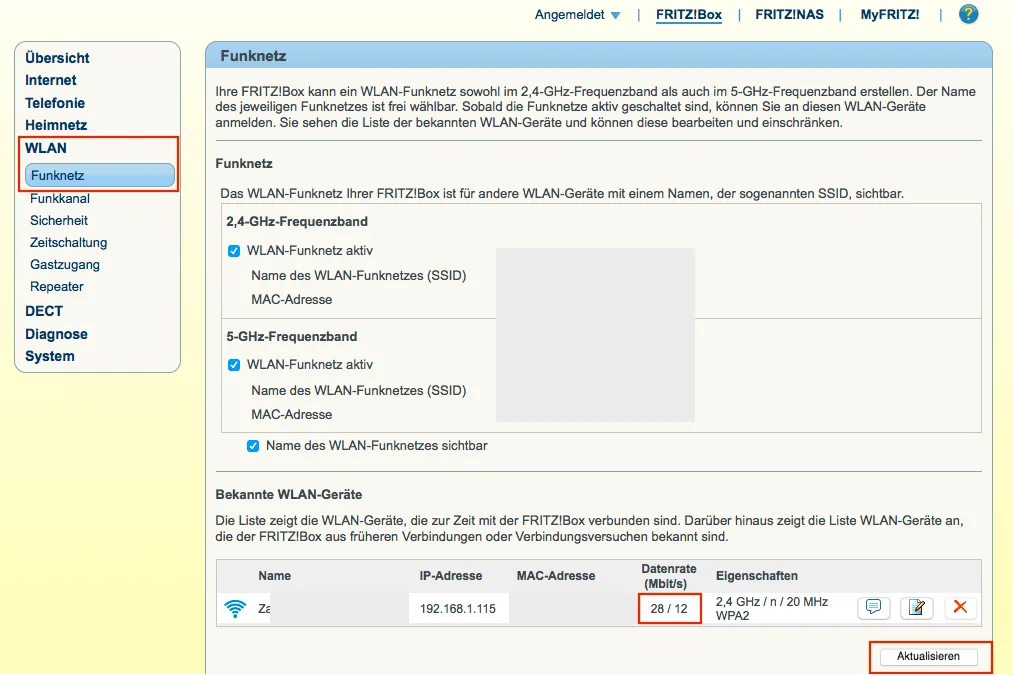Click the 2,4-GHz-Frequenzband heading
Screen dimensions: 1013x676
(x=297, y=222)
